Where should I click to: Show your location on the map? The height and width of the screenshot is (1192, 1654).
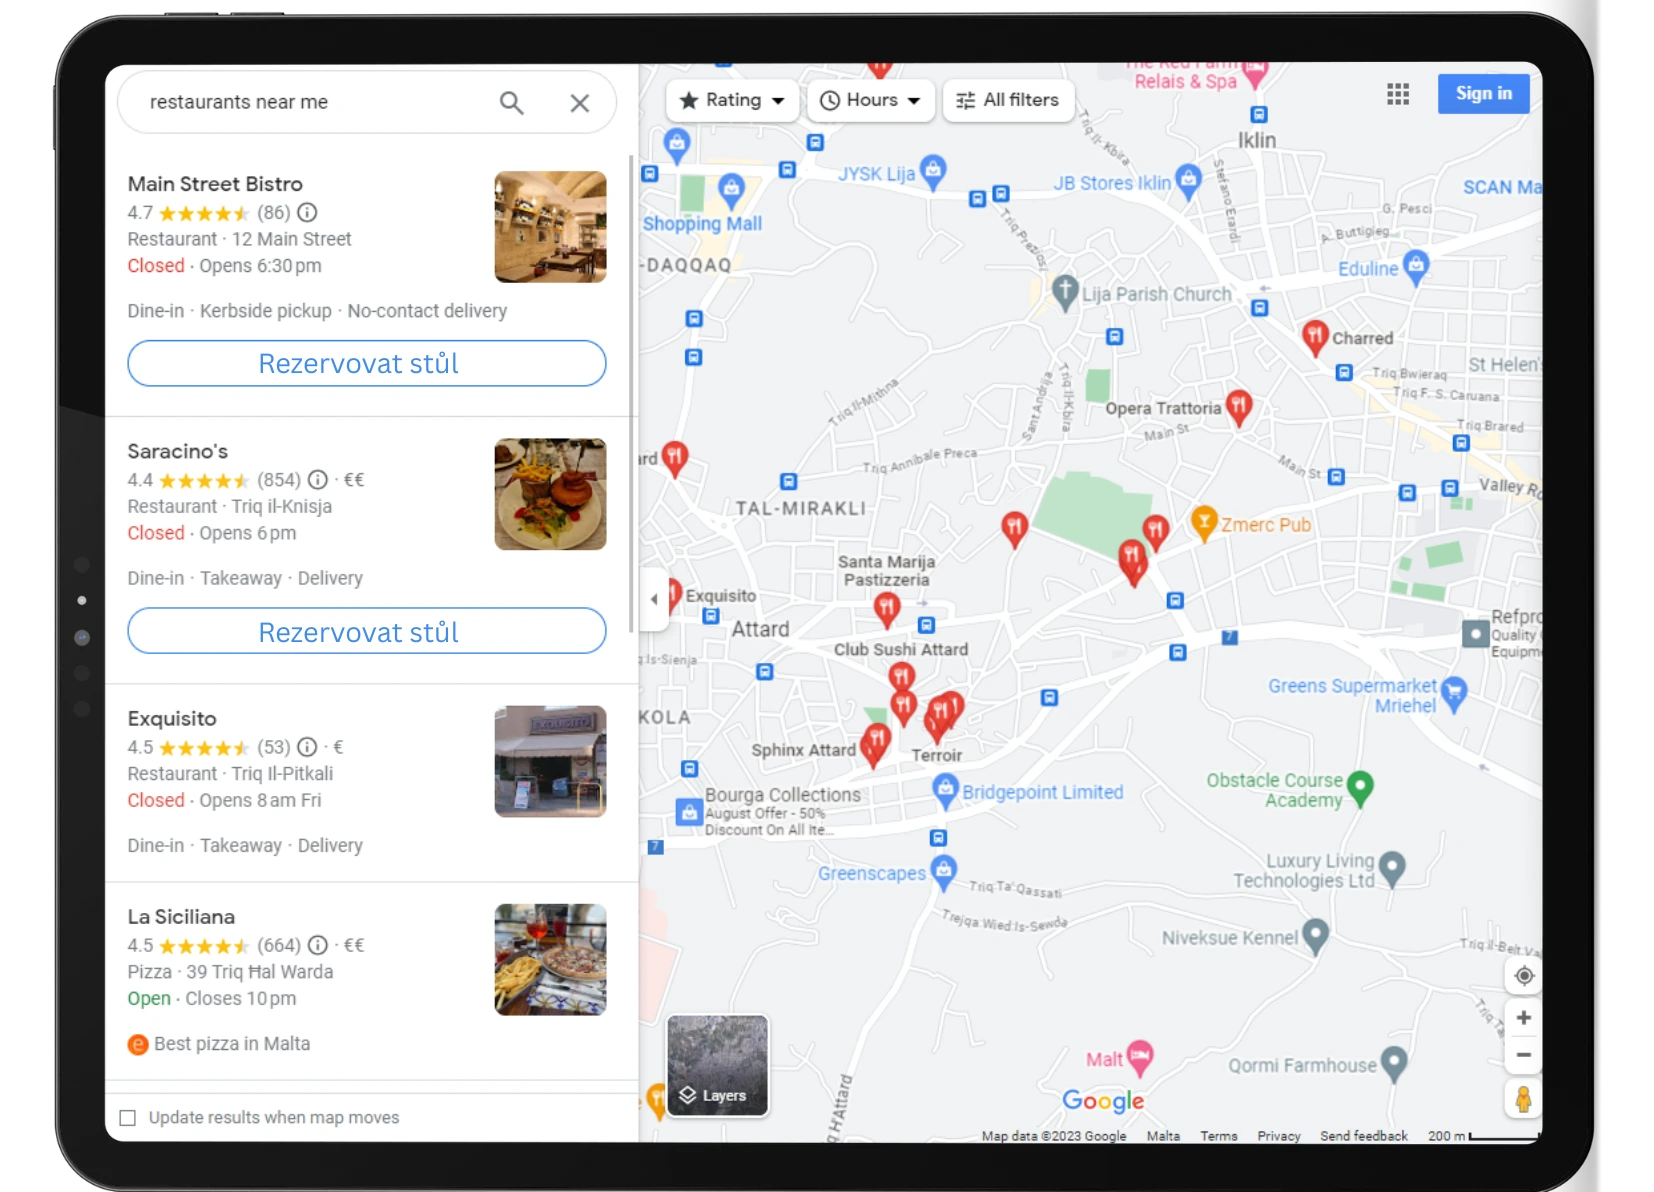1524,976
